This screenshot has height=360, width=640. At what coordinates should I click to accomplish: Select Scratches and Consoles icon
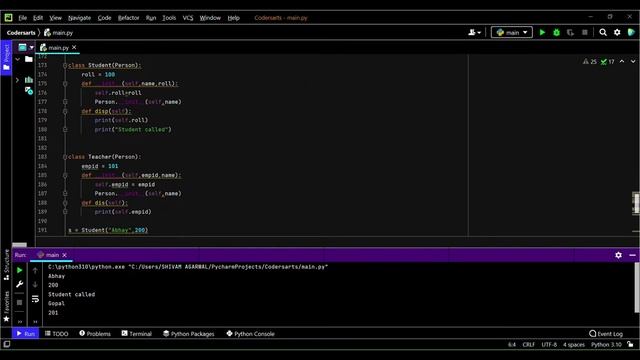29,91
